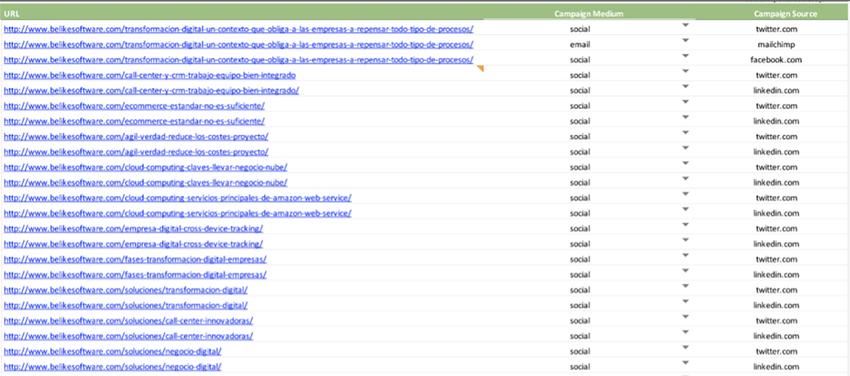Expand the medium dropdown in the mailchimp row

(x=685, y=41)
